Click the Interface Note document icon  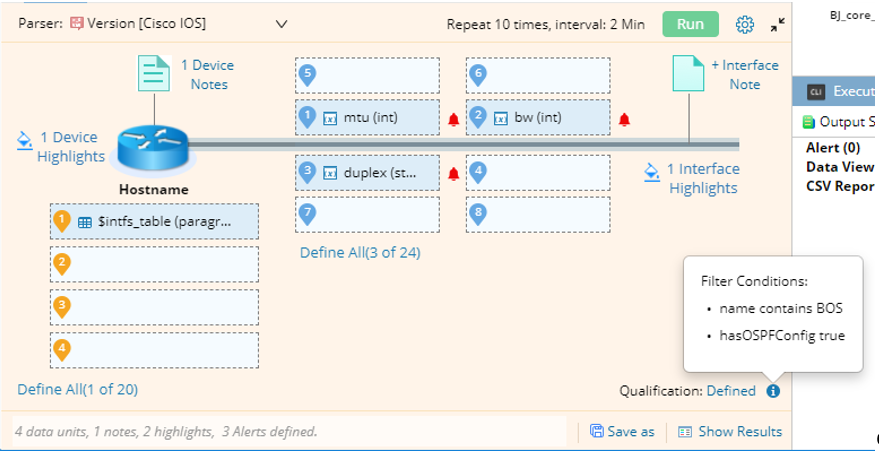[688, 73]
